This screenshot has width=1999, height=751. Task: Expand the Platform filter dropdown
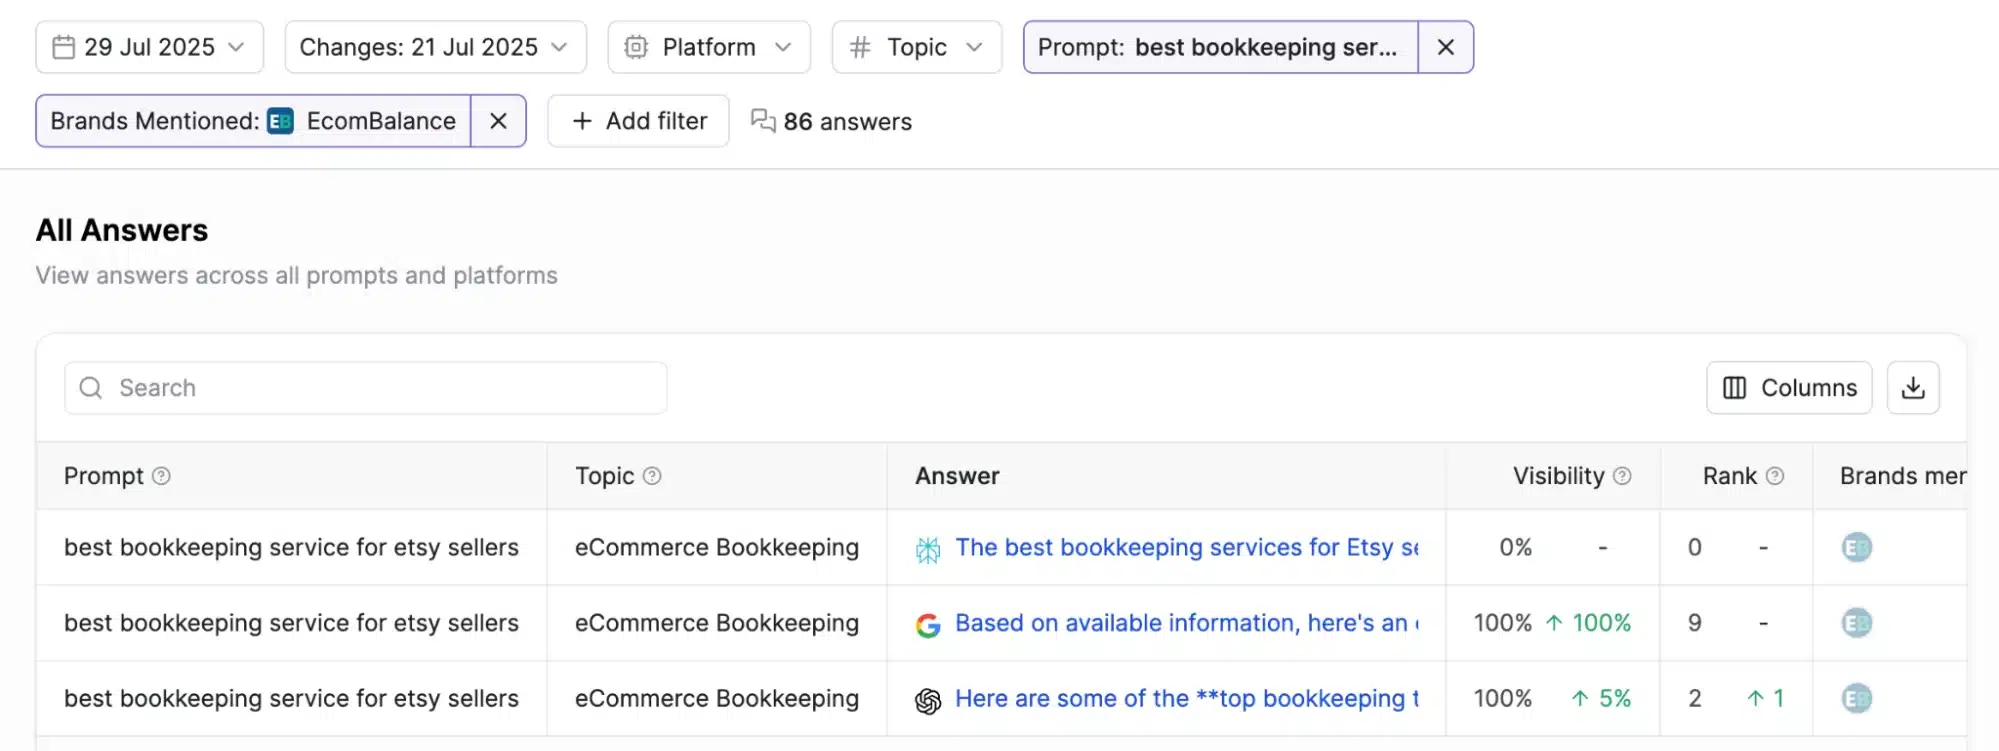pos(708,47)
